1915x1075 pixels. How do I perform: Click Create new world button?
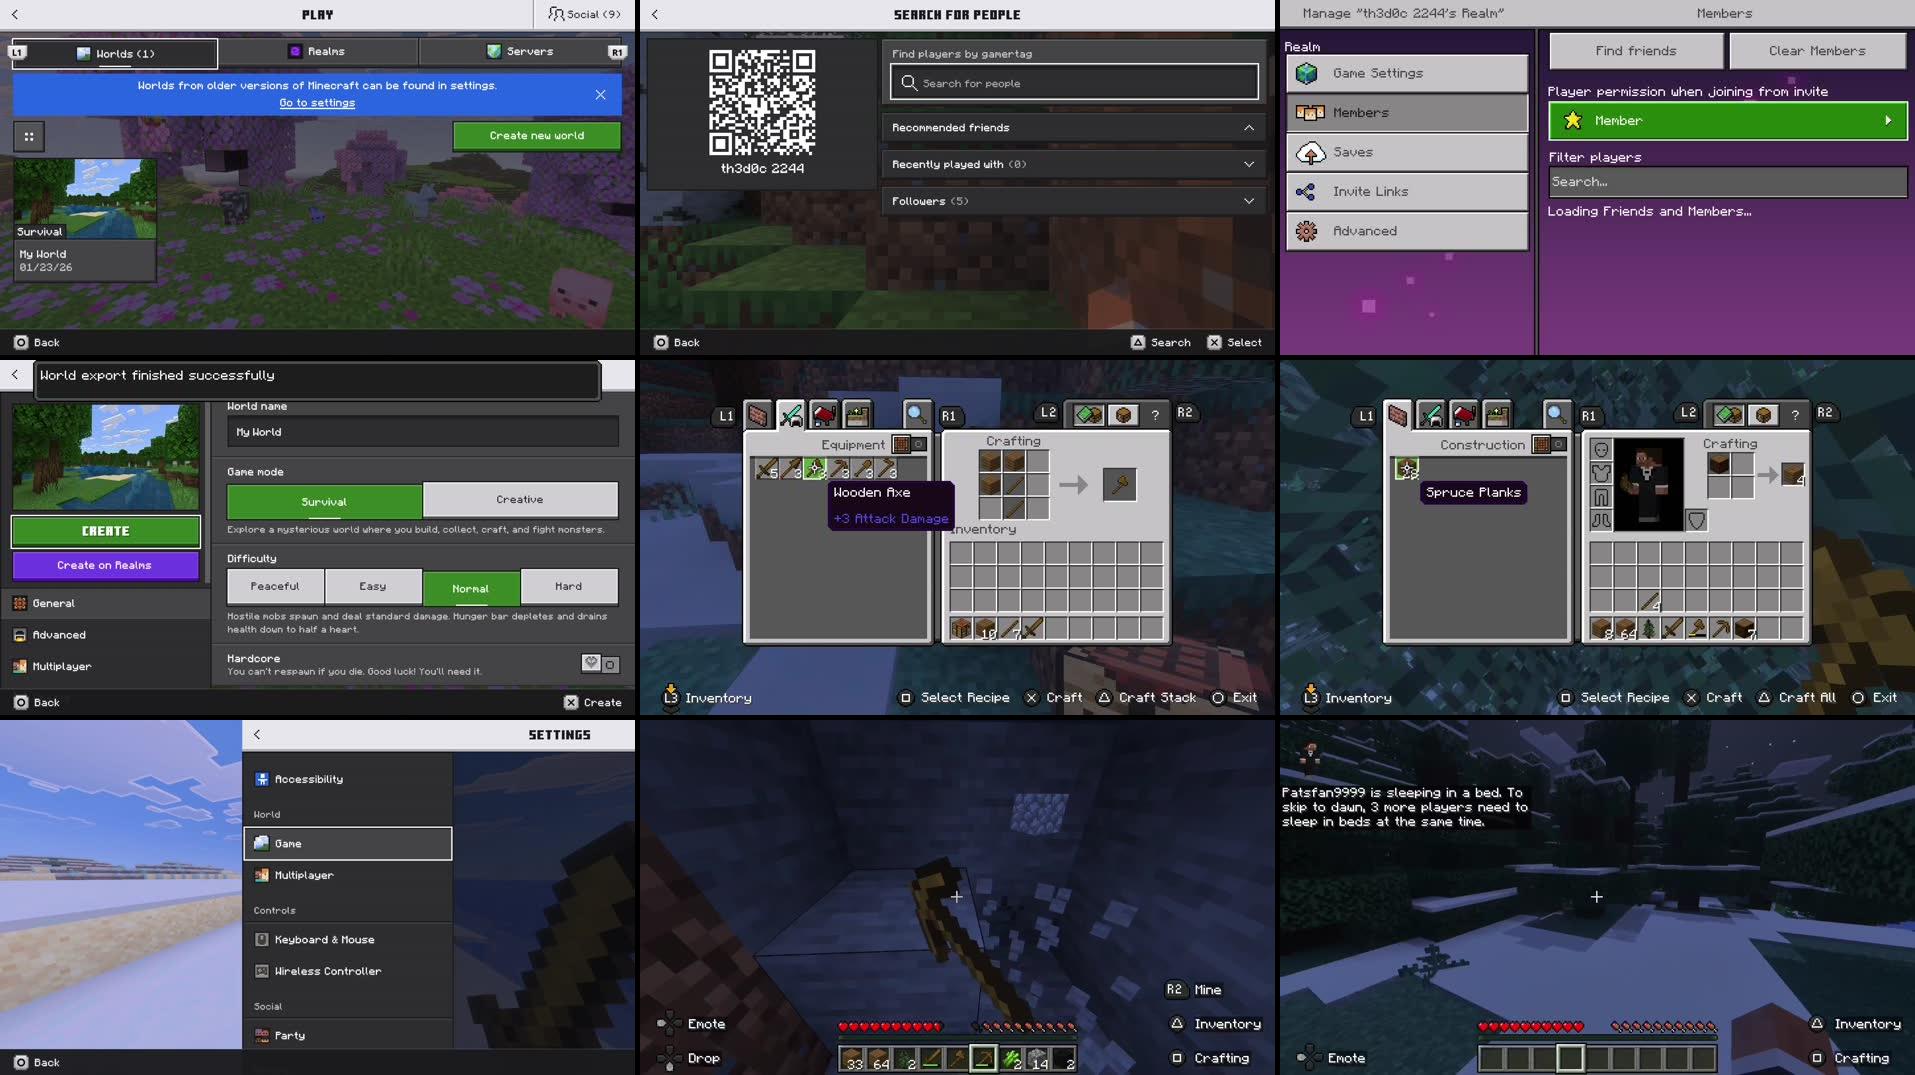(537, 135)
